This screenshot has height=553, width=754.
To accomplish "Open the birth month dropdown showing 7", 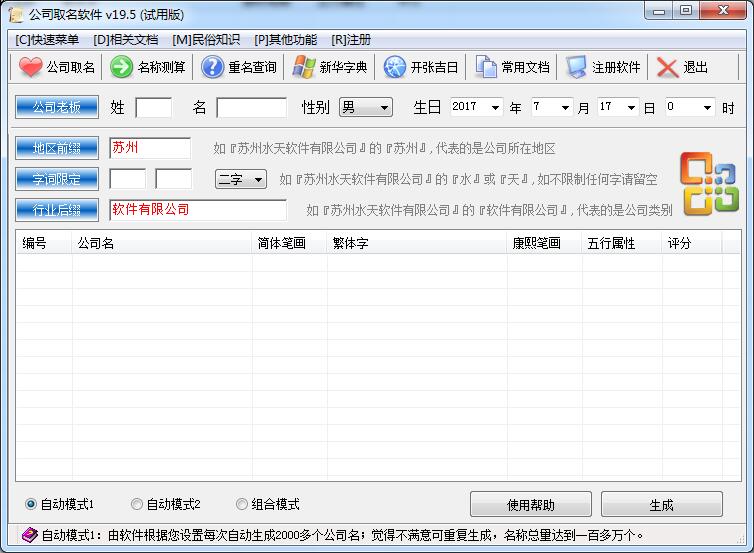I will click(x=552, y=107).
